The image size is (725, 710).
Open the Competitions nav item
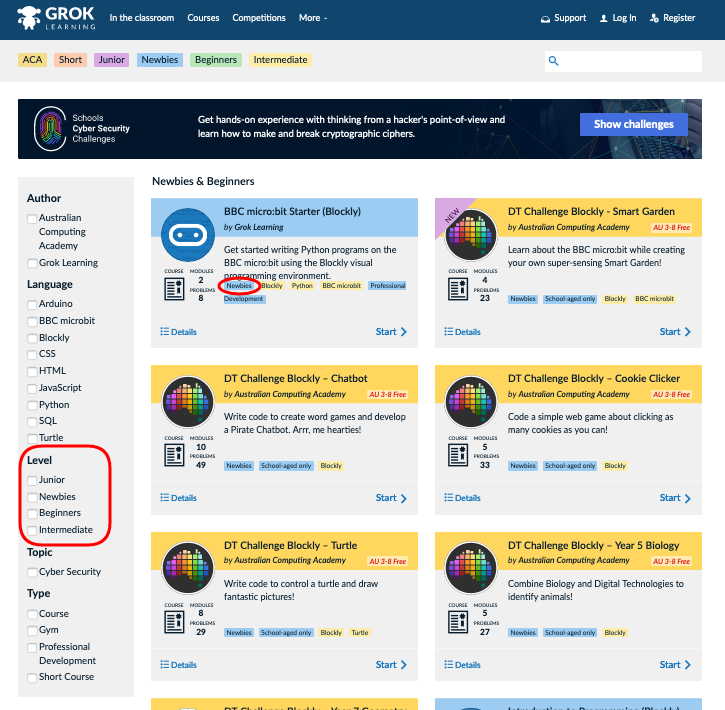259,18
